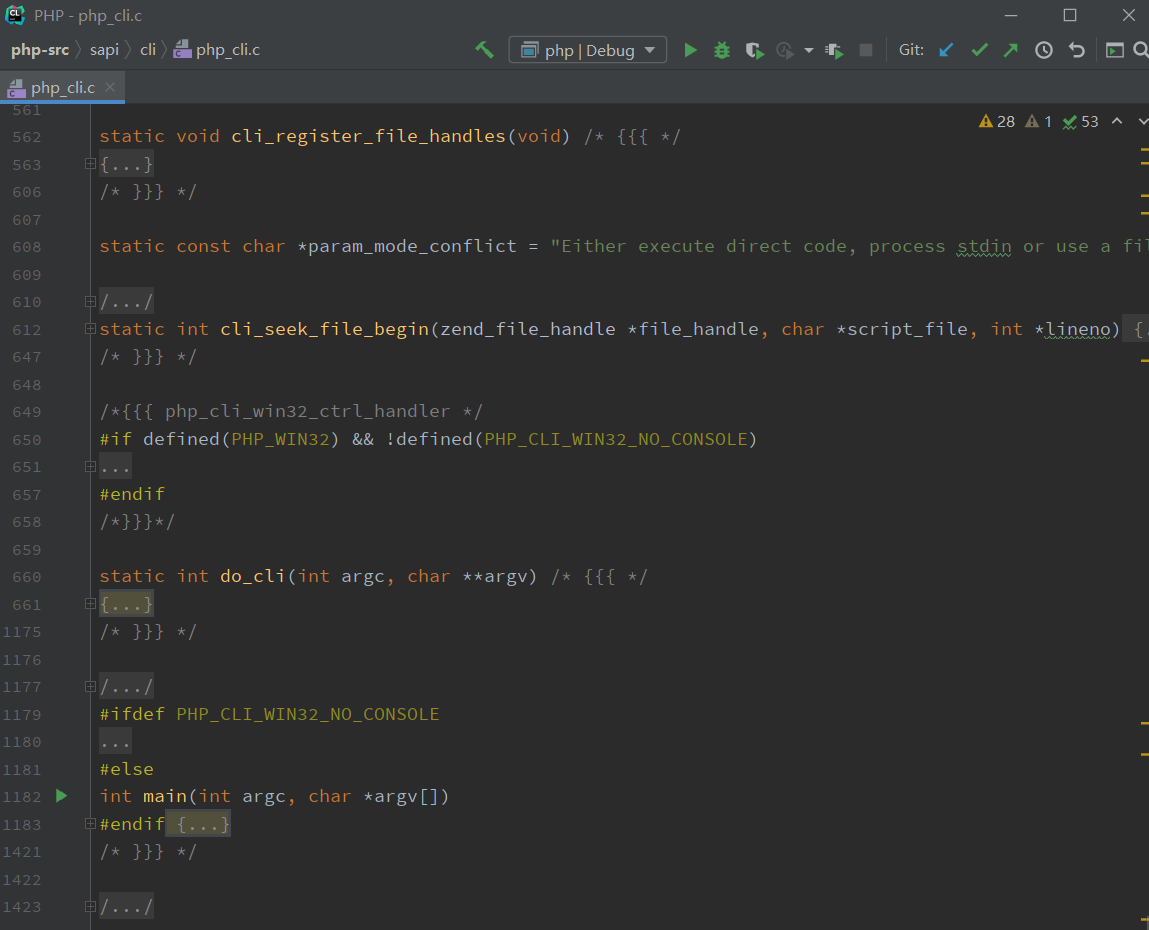Click sapi breadcrumb
Viewport: 1149px width, 930px height.
pyautogui.click(x=104, y=50)
